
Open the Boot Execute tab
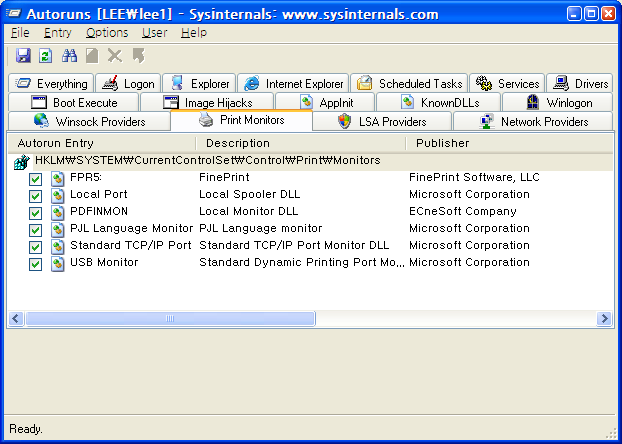click(x=73, y=102)
